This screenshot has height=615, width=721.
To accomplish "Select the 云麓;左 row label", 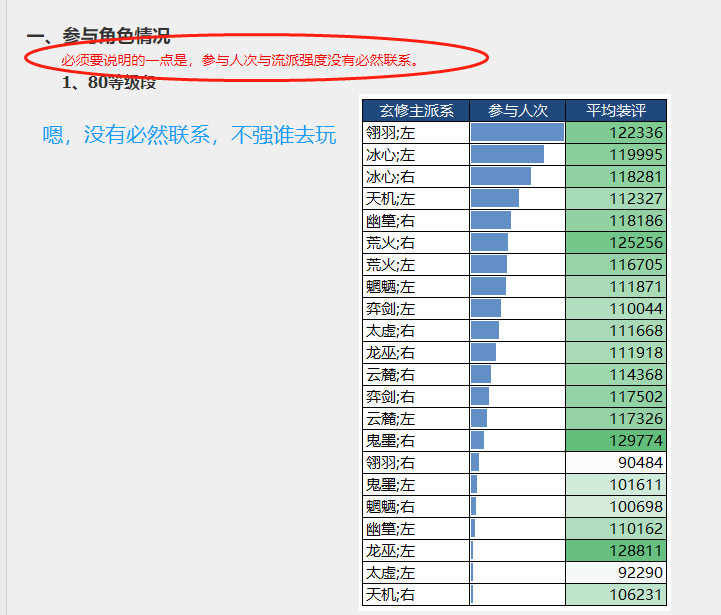I will [390, 419].
